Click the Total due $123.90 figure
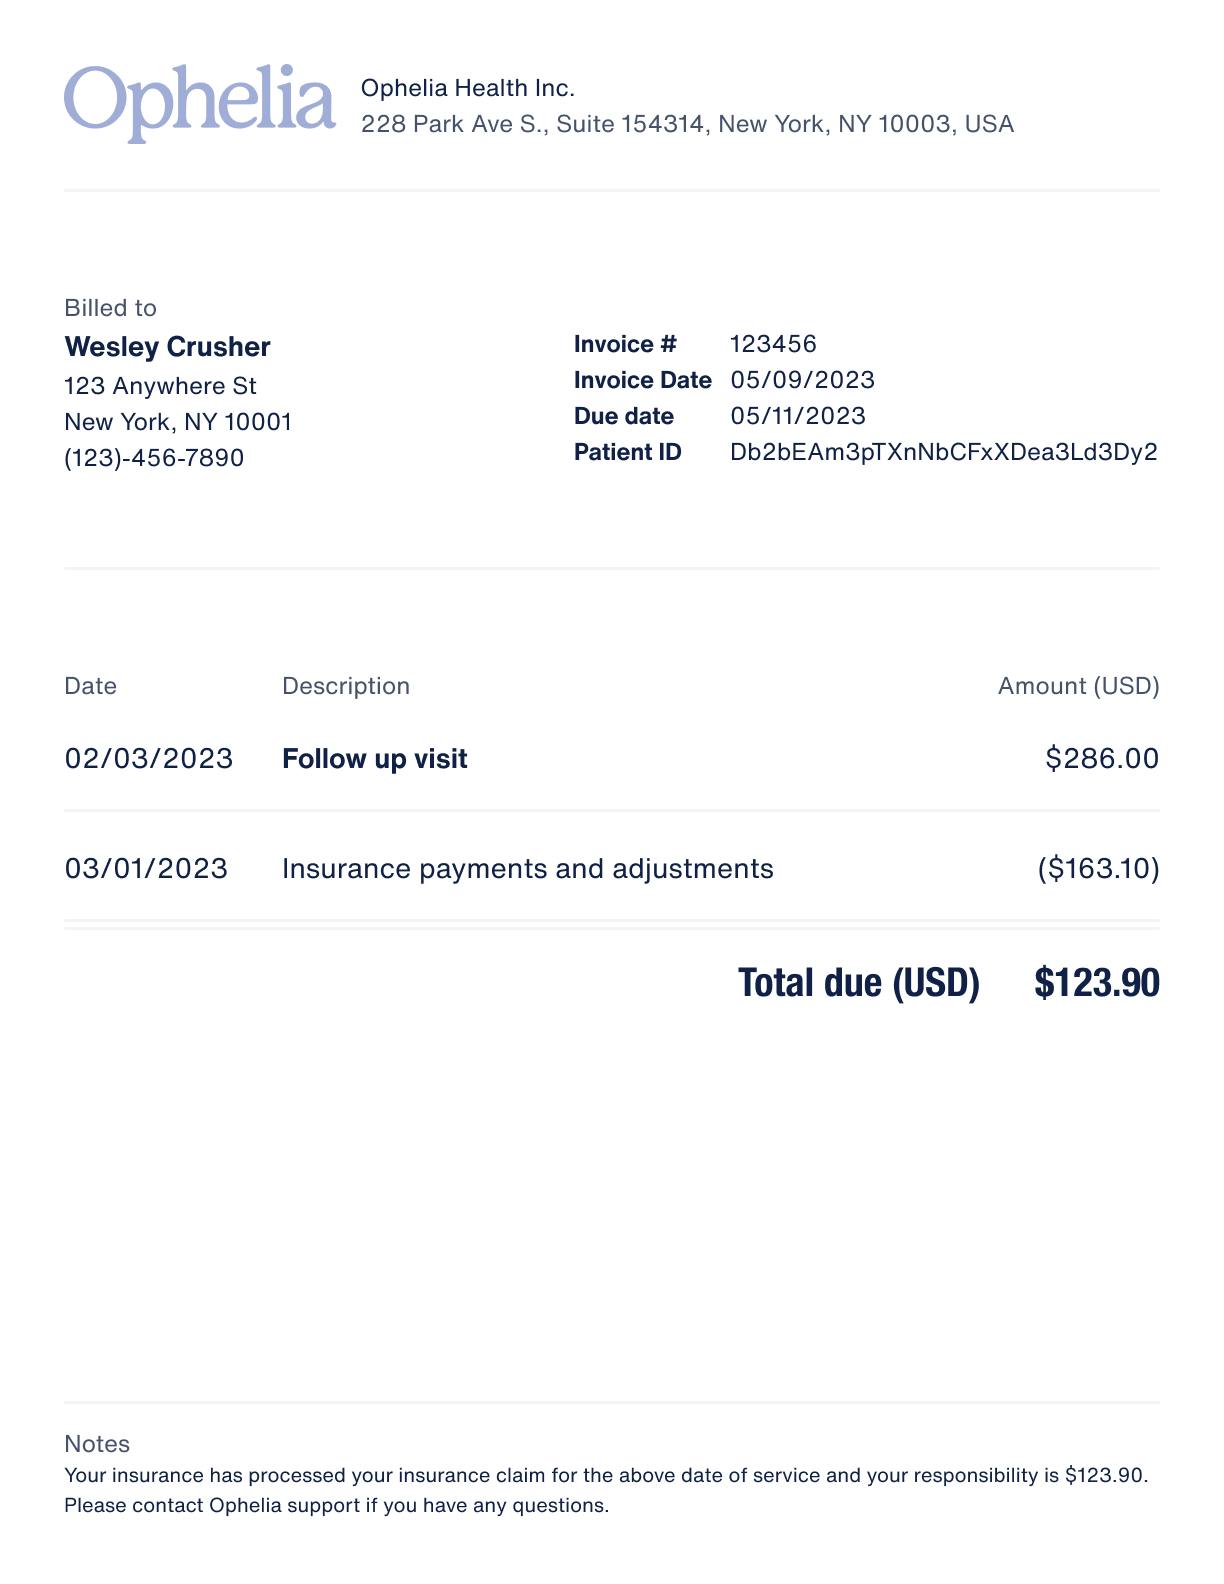This screenshot has height=1584, width=1224. pyautogui.click(x=1097, y=983)
